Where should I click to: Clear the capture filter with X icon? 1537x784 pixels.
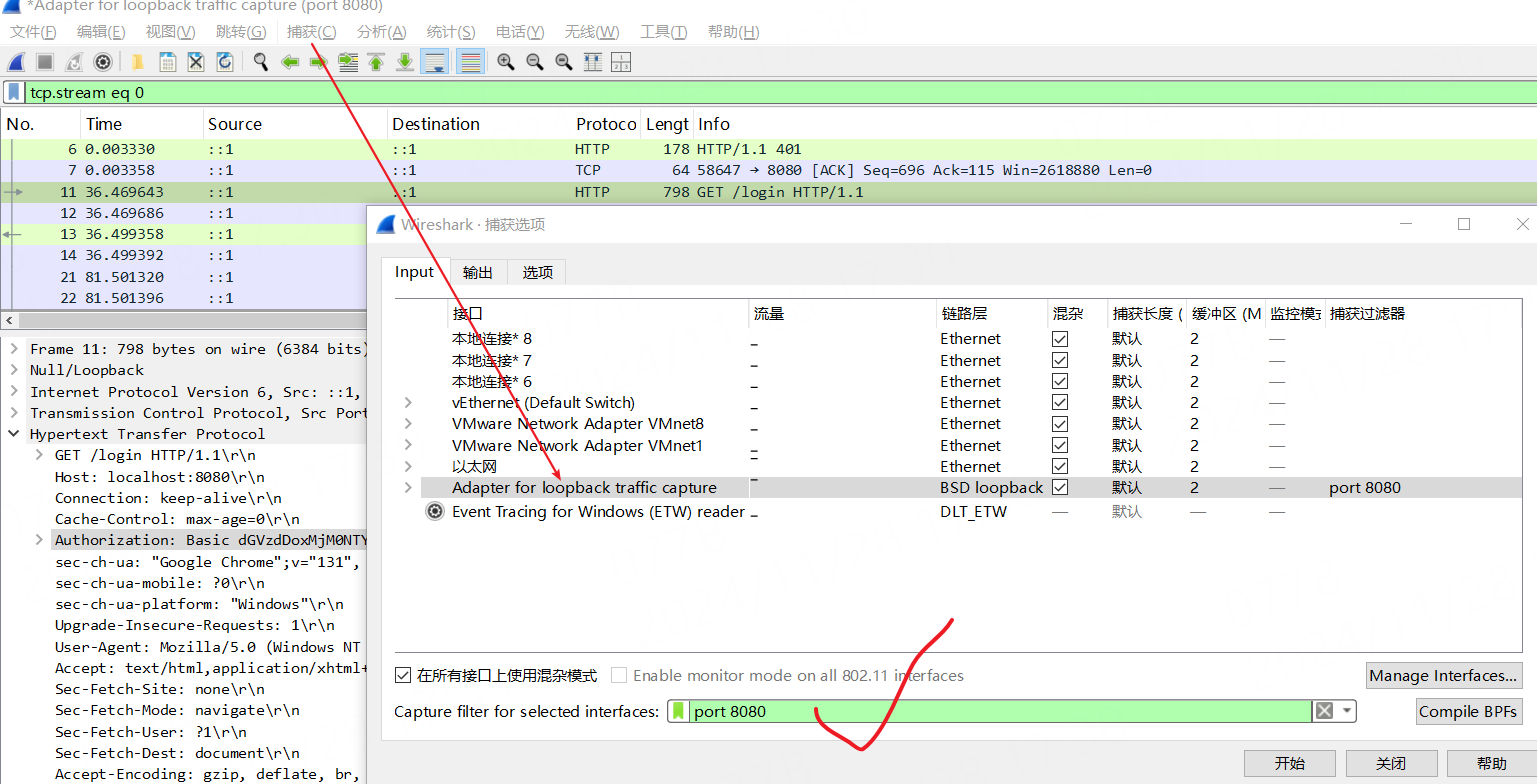click(1324, 711)
